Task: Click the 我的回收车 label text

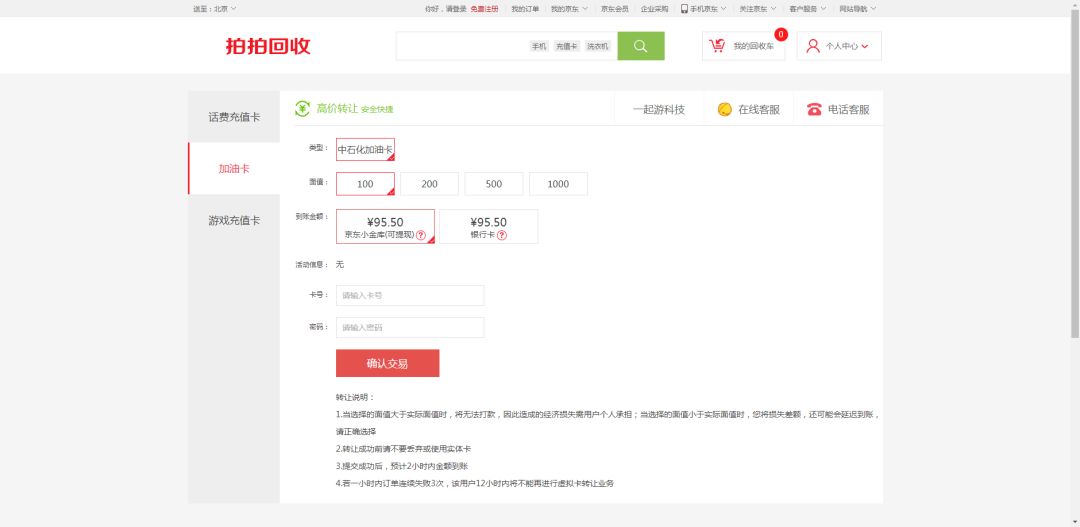Action: 754,46
